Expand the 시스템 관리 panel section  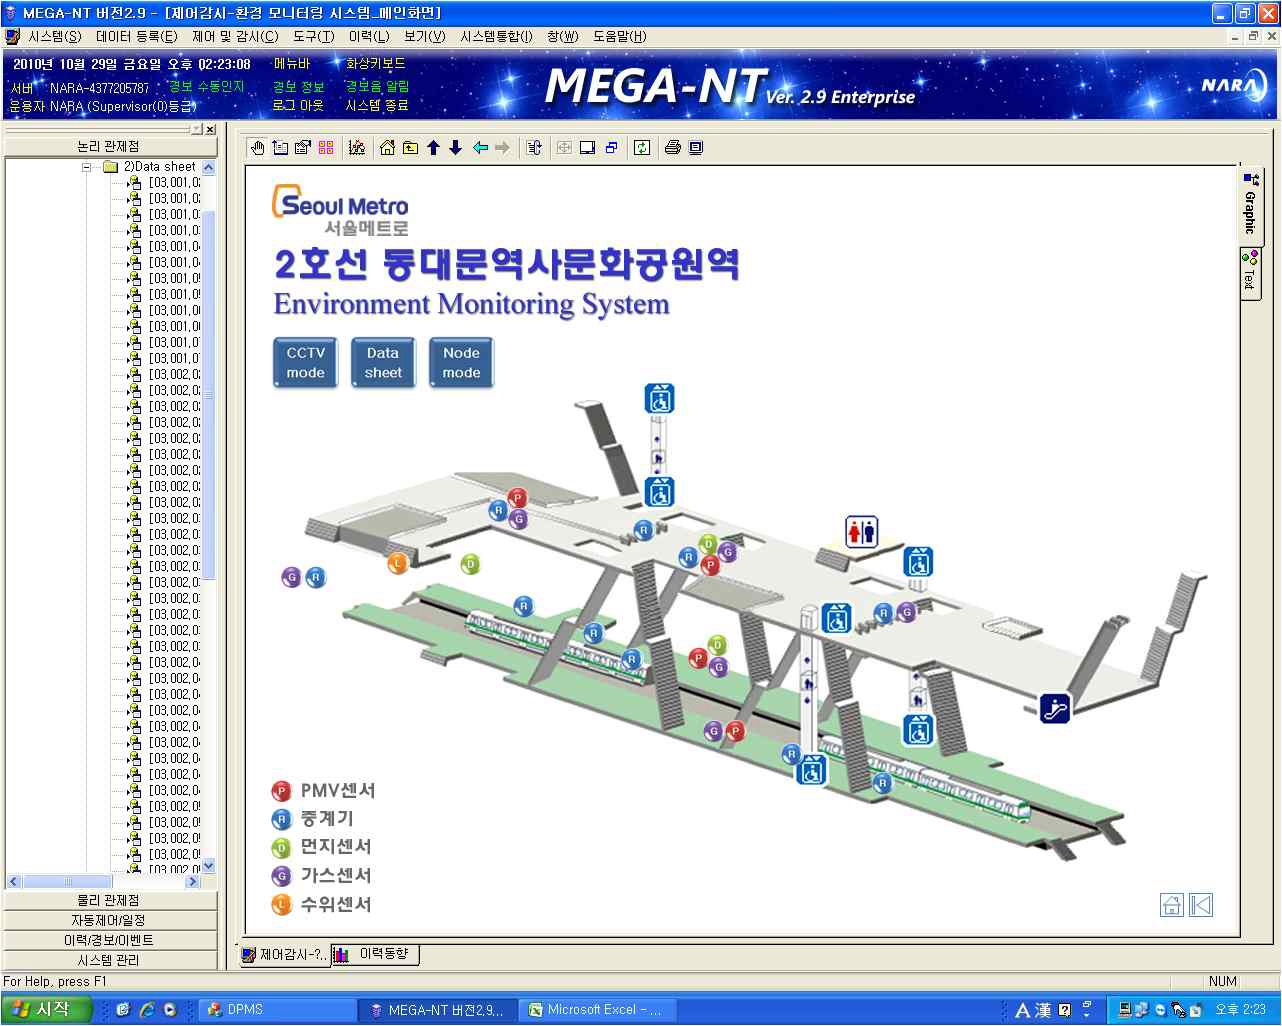(x=109, y=960)
